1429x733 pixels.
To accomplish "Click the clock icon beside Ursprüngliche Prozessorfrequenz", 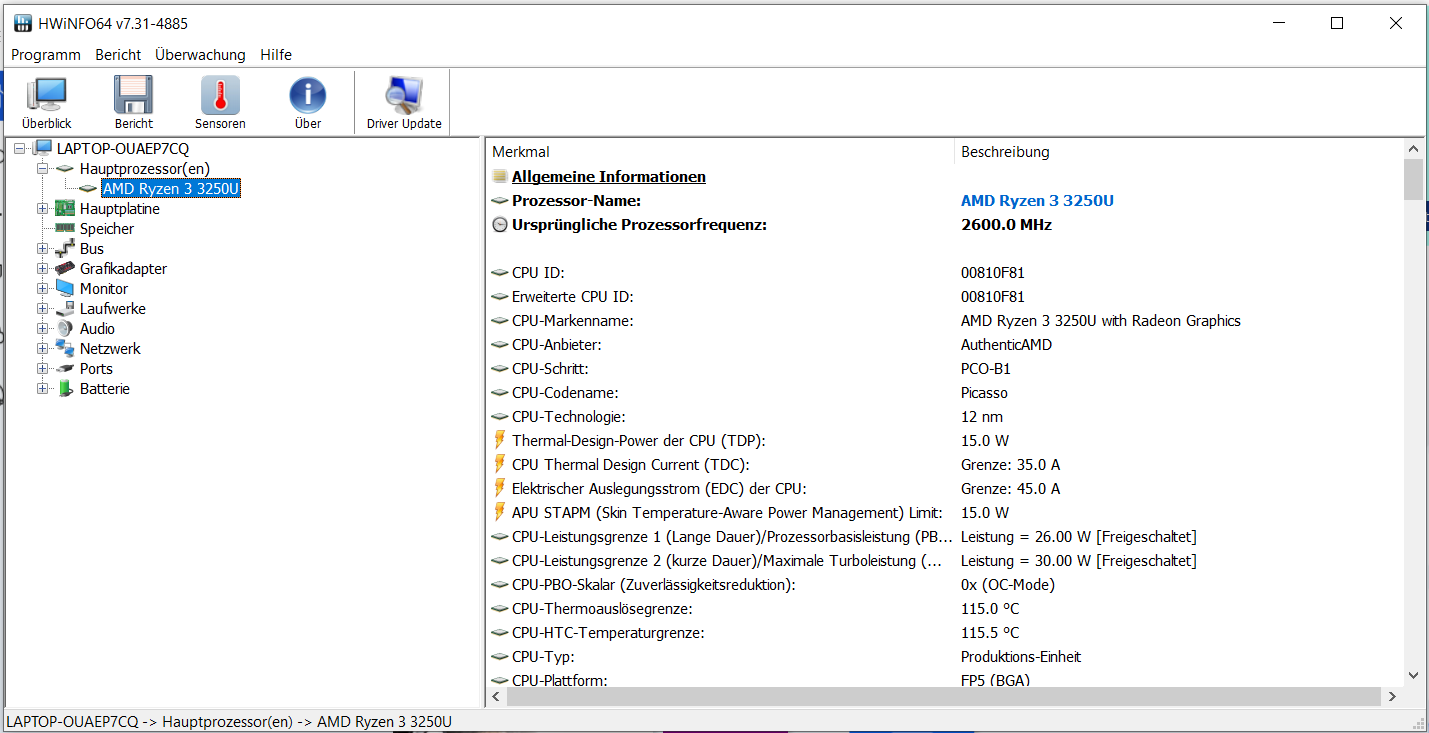I will pos(500,225).
